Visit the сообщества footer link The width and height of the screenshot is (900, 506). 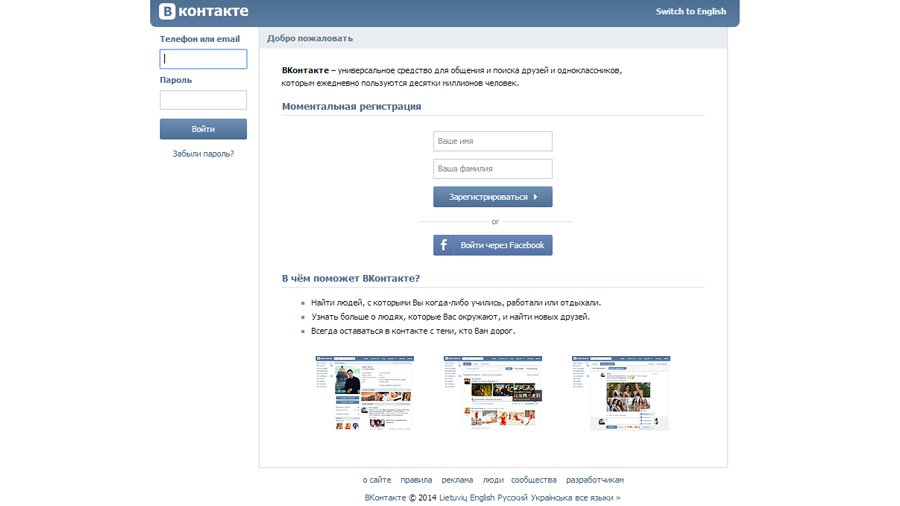click(x=534, y=480)
